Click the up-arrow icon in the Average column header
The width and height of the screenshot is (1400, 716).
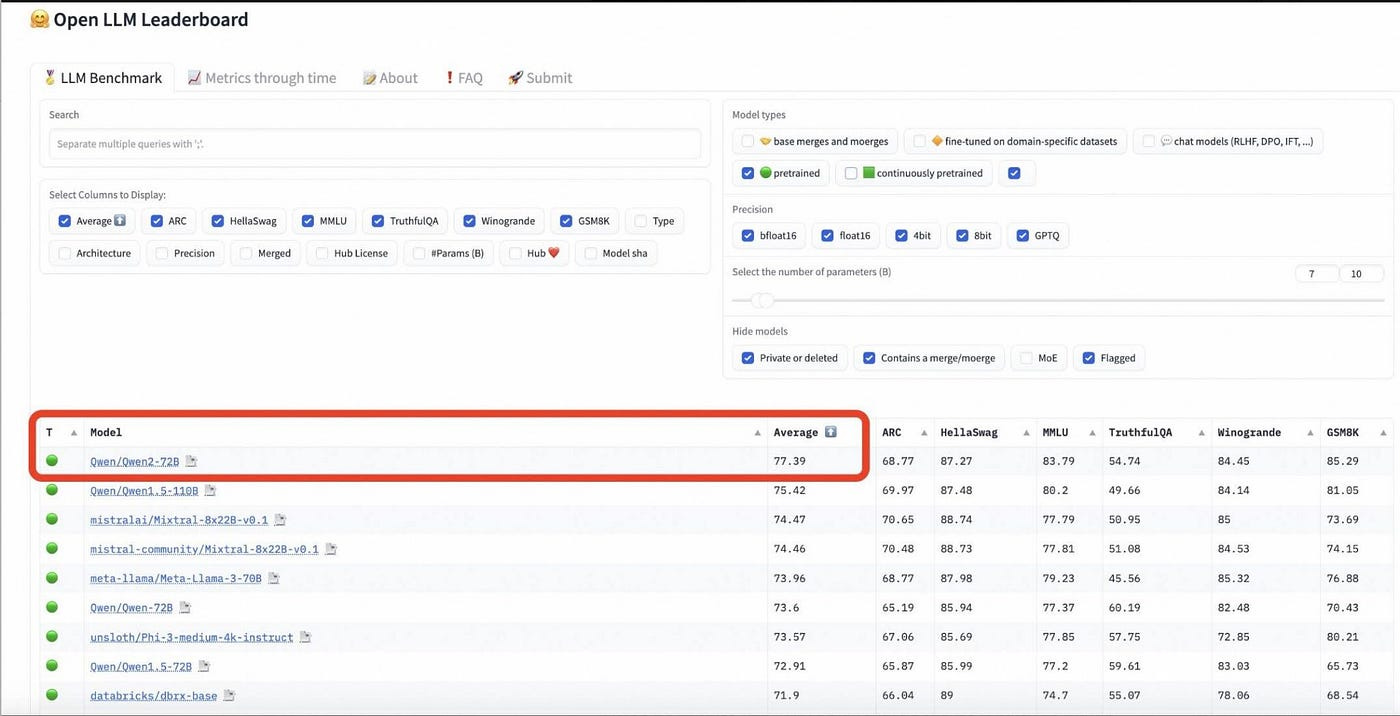coord(830,432)
